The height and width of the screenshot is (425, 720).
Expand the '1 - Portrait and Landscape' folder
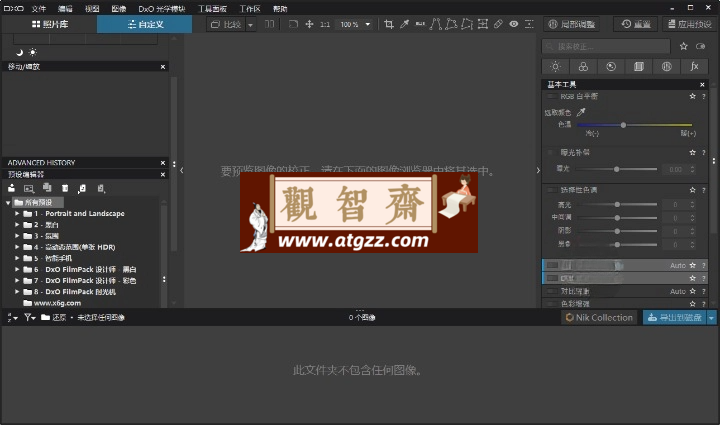click(17, 213)
